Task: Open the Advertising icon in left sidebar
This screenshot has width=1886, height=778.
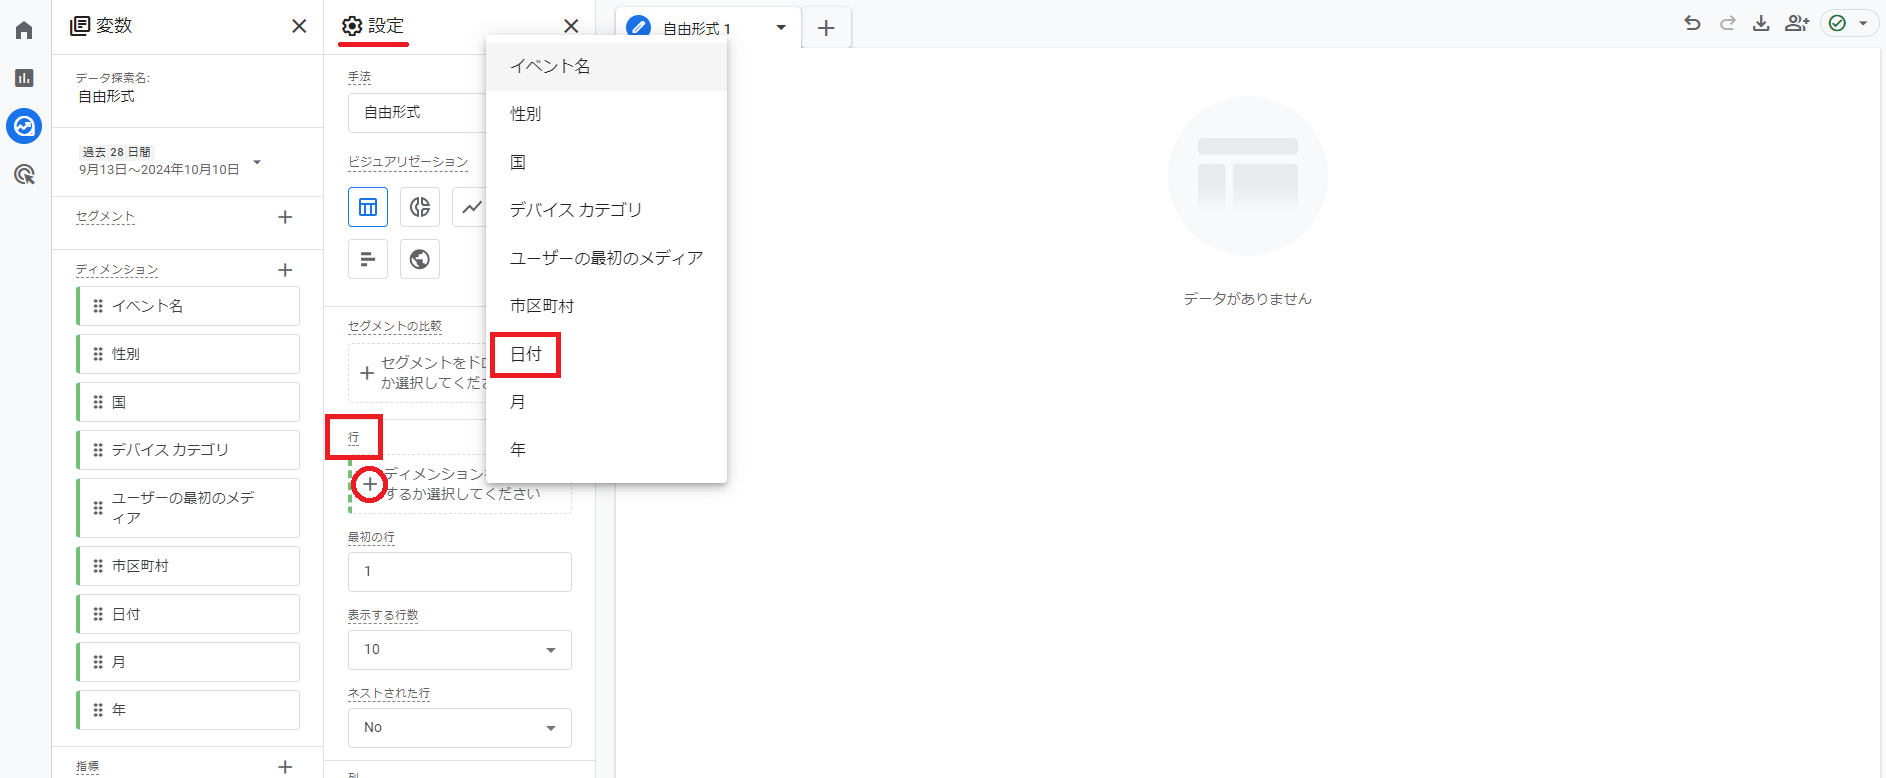Action: (24, 175)
